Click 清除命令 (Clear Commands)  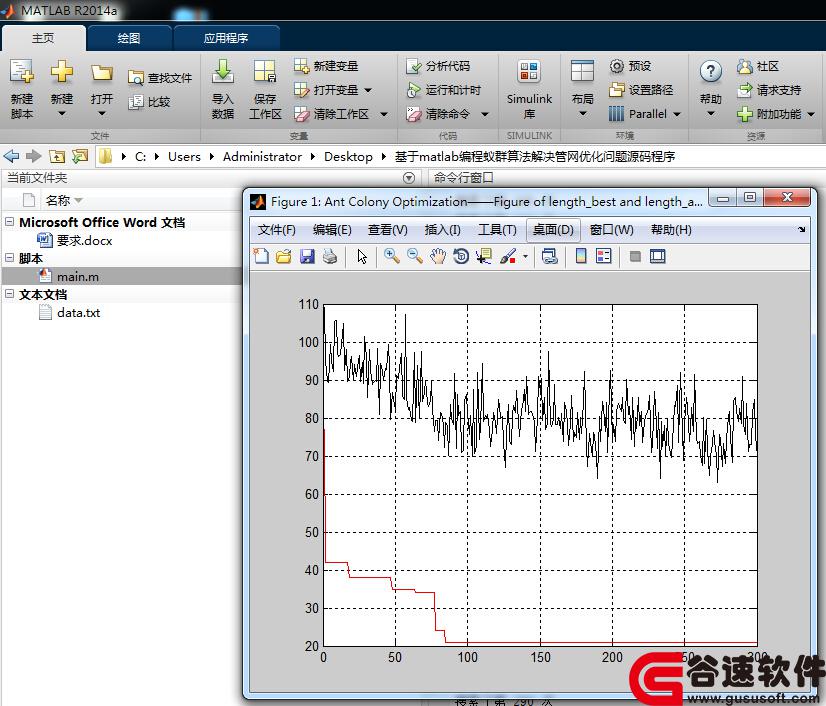(438, 114)
